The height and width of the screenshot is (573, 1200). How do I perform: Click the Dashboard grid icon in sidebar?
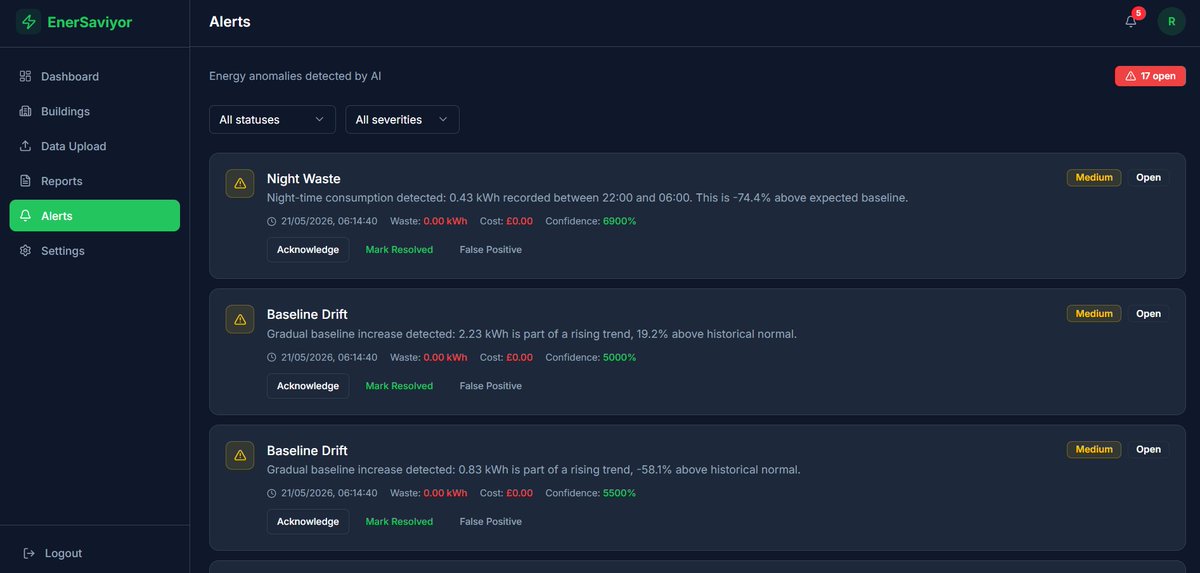click(26, 76)
